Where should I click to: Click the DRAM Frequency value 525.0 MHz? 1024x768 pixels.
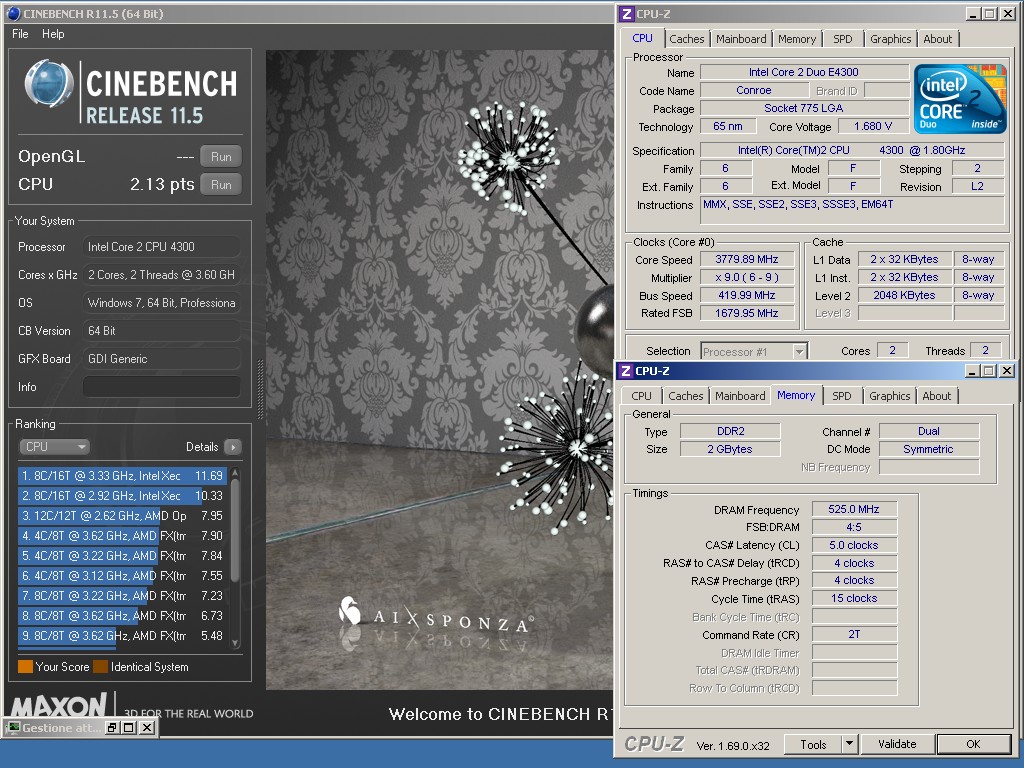click(x=854, y=509)
